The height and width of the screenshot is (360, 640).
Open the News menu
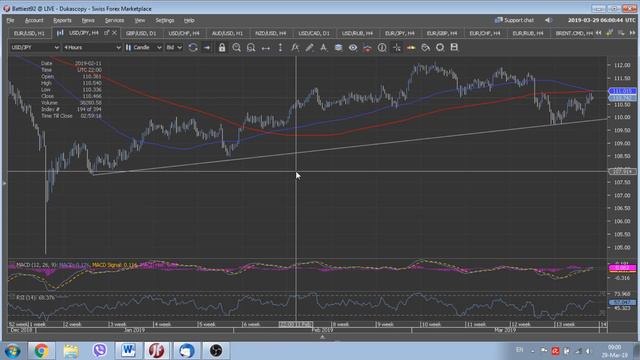(x=88, y=20)
